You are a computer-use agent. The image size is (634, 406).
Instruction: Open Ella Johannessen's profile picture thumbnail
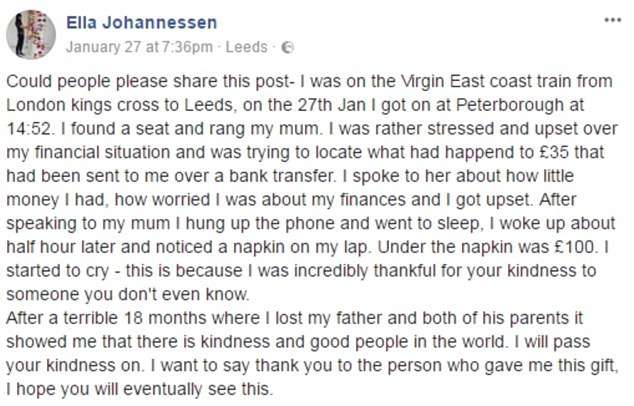click(30, 34)
